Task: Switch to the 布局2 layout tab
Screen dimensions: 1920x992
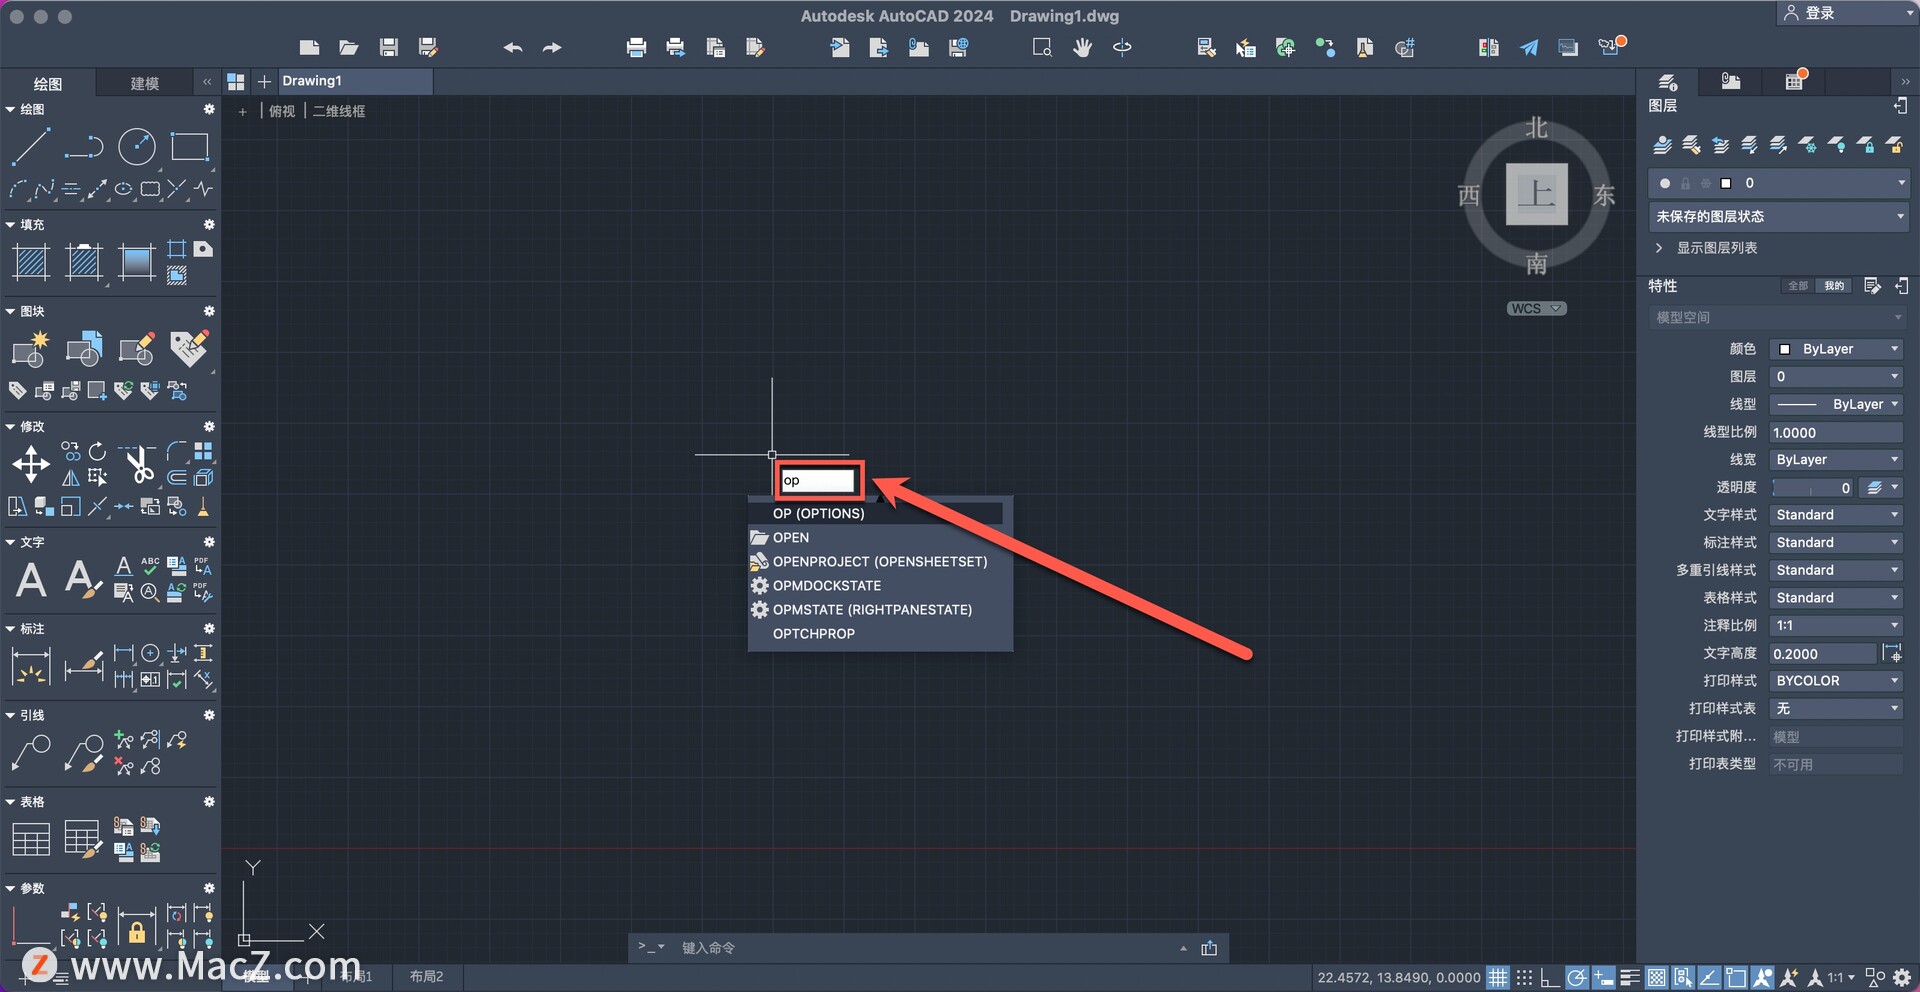Action: coord(426,976)
